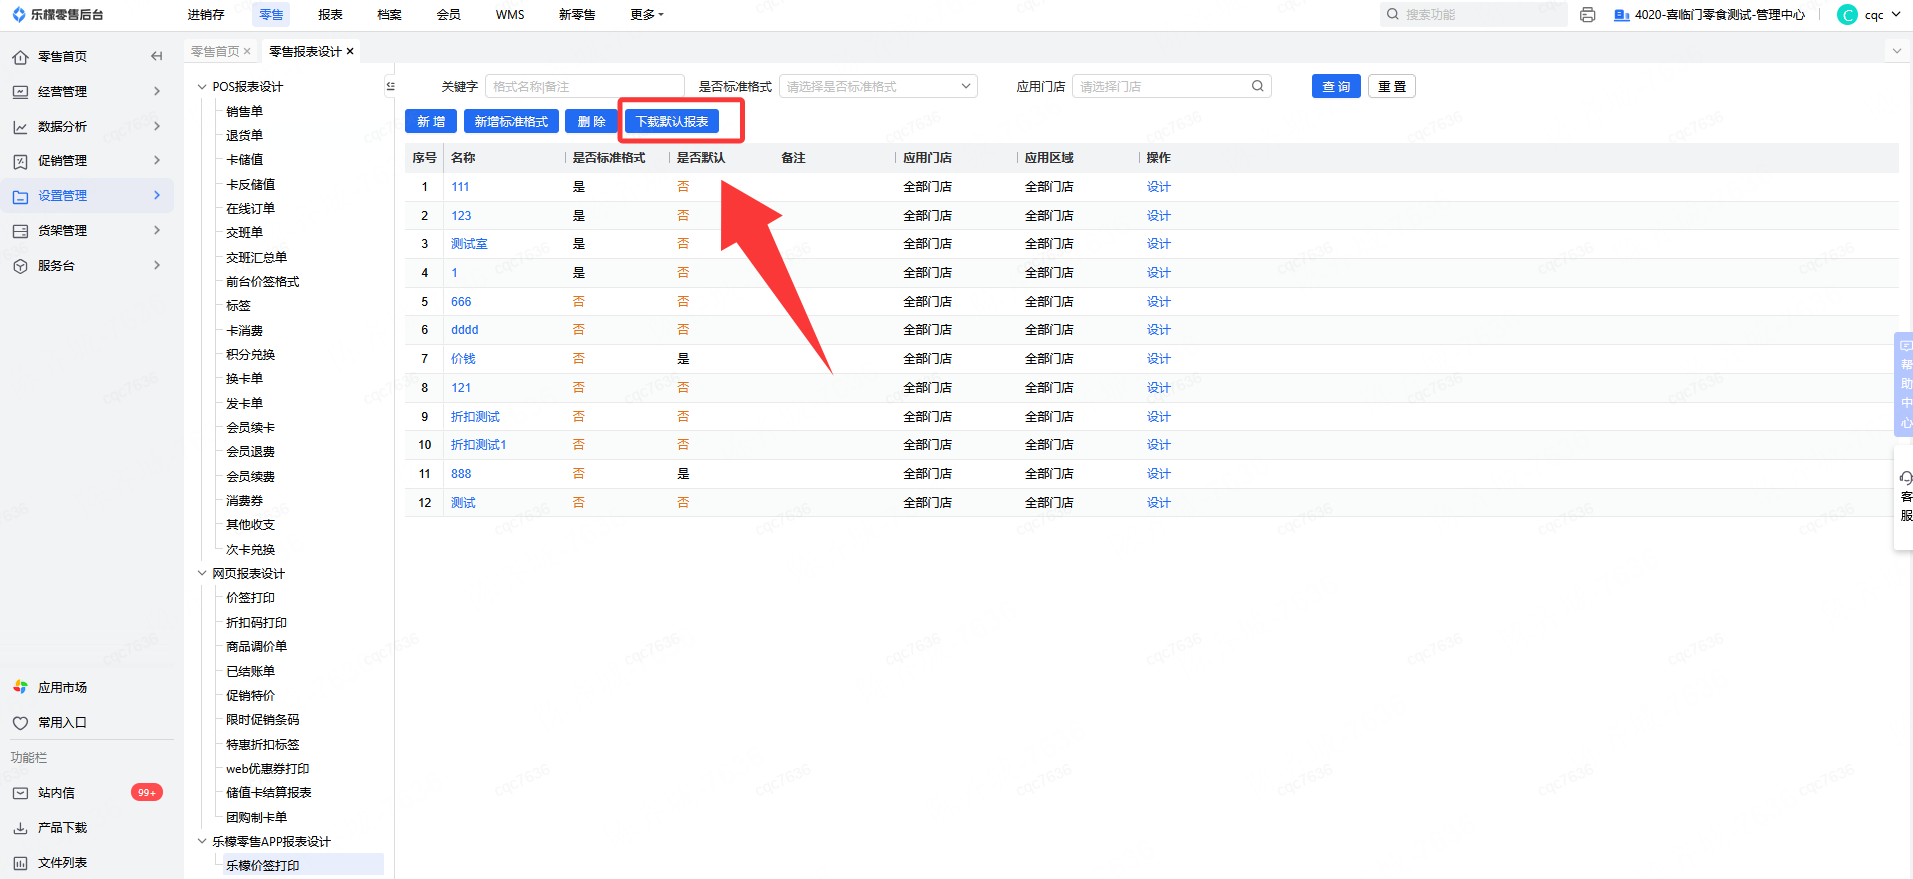
Task: Select 乐檬价签打印 tree item
Action: pos(263,866)
